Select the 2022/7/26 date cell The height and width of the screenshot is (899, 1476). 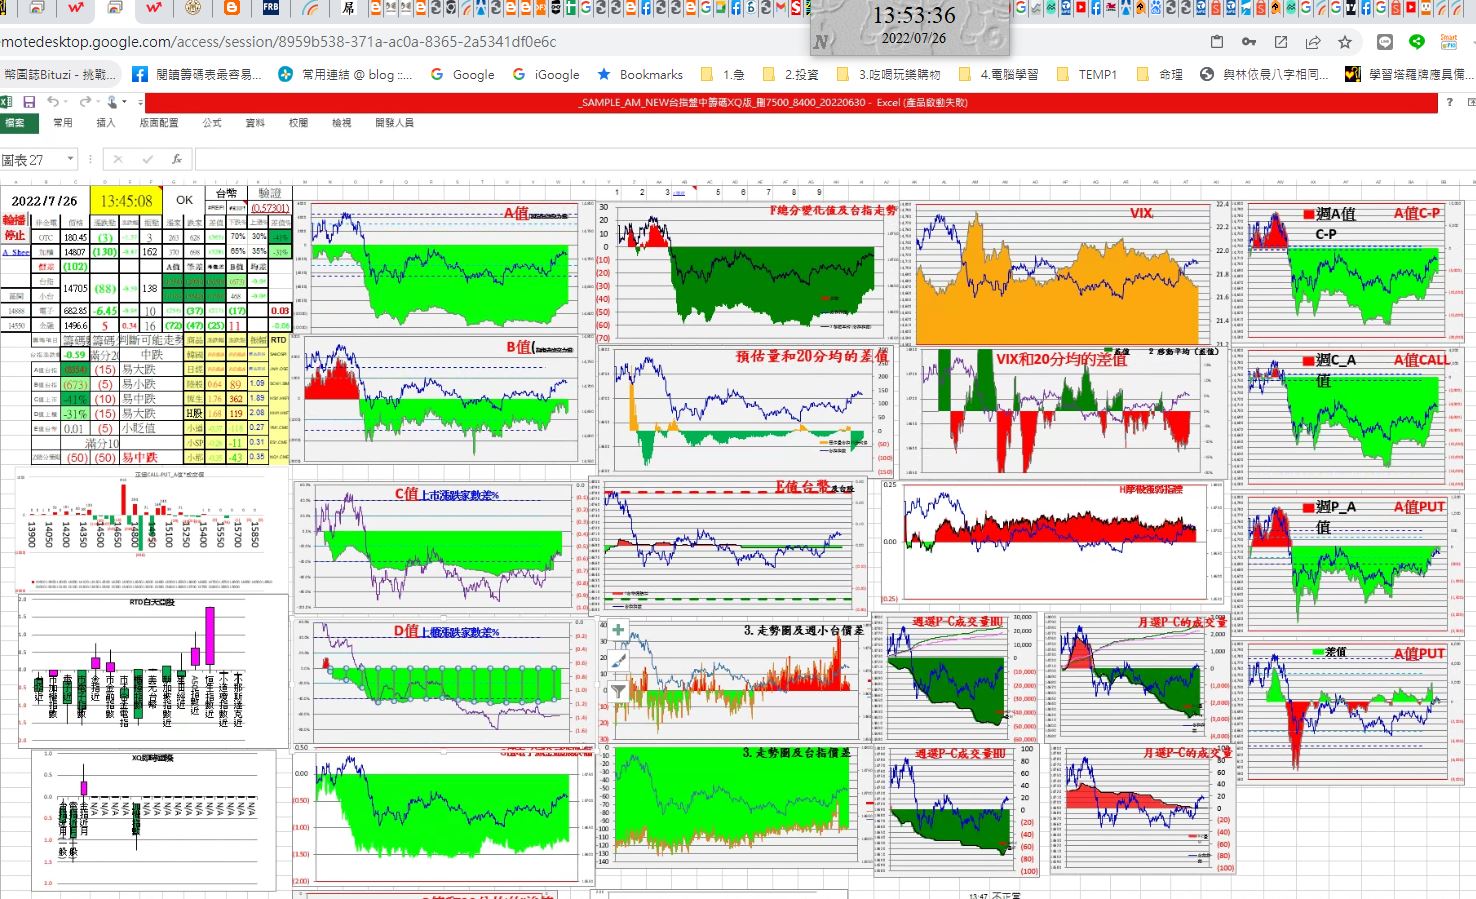[x=44, y=201]
